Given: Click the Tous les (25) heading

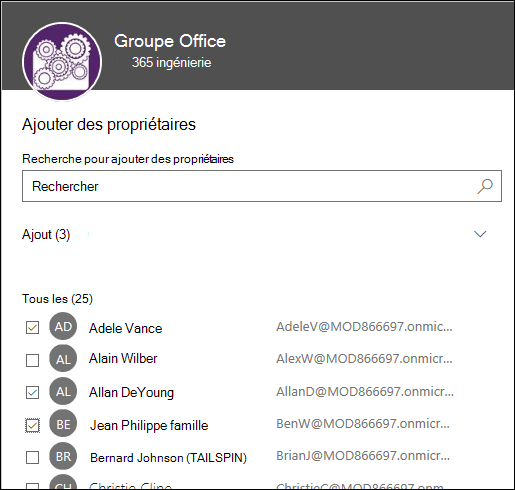Looking at the screenshot, I should coord(57,299).
